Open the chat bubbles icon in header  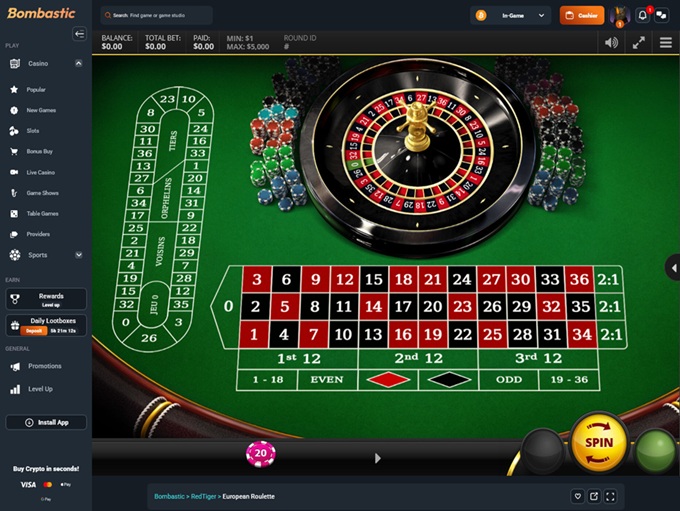pyautogui.click(x=661, y=16)
